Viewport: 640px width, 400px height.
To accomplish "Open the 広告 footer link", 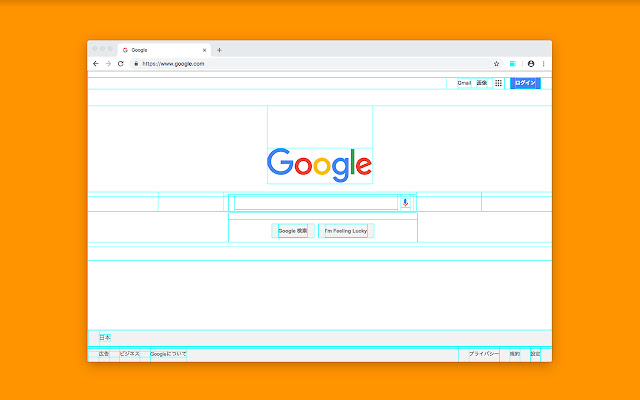I will (104, 354).
